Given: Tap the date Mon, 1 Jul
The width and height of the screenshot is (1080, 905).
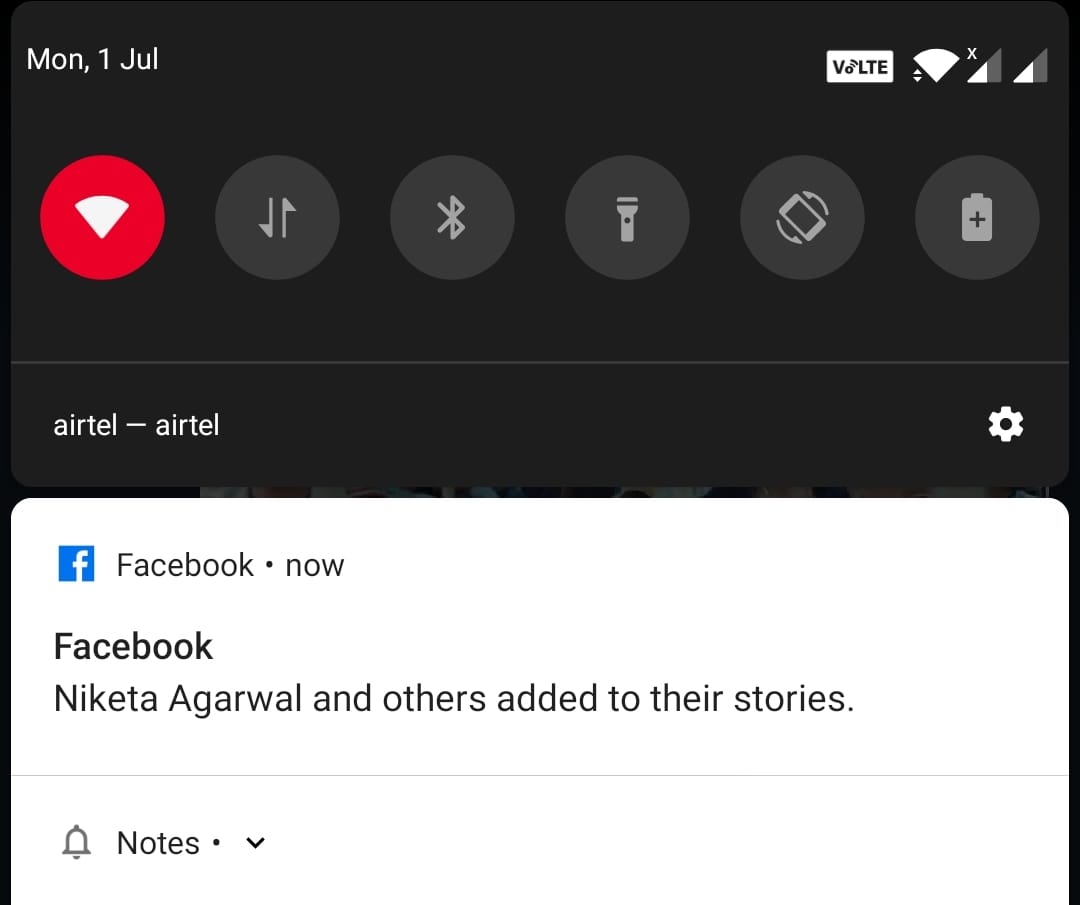Looking at the screenshot, I should point(92,59).
